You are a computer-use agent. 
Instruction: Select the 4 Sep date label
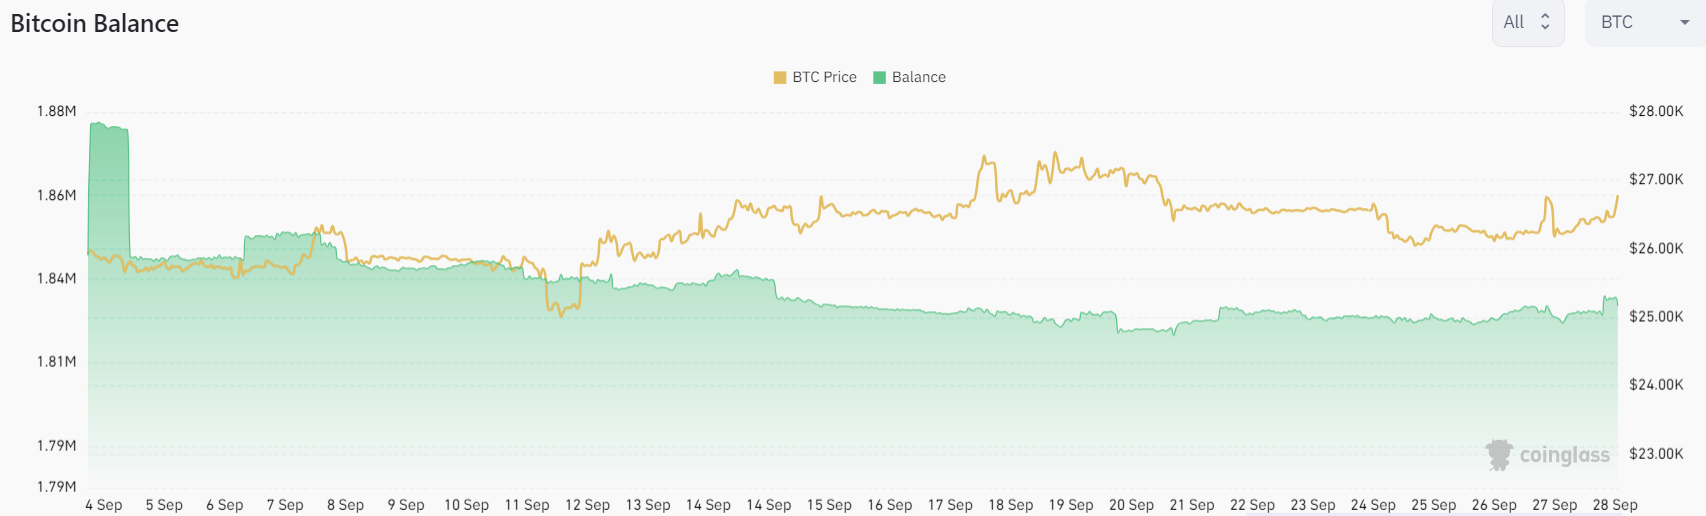click(104, 505)
